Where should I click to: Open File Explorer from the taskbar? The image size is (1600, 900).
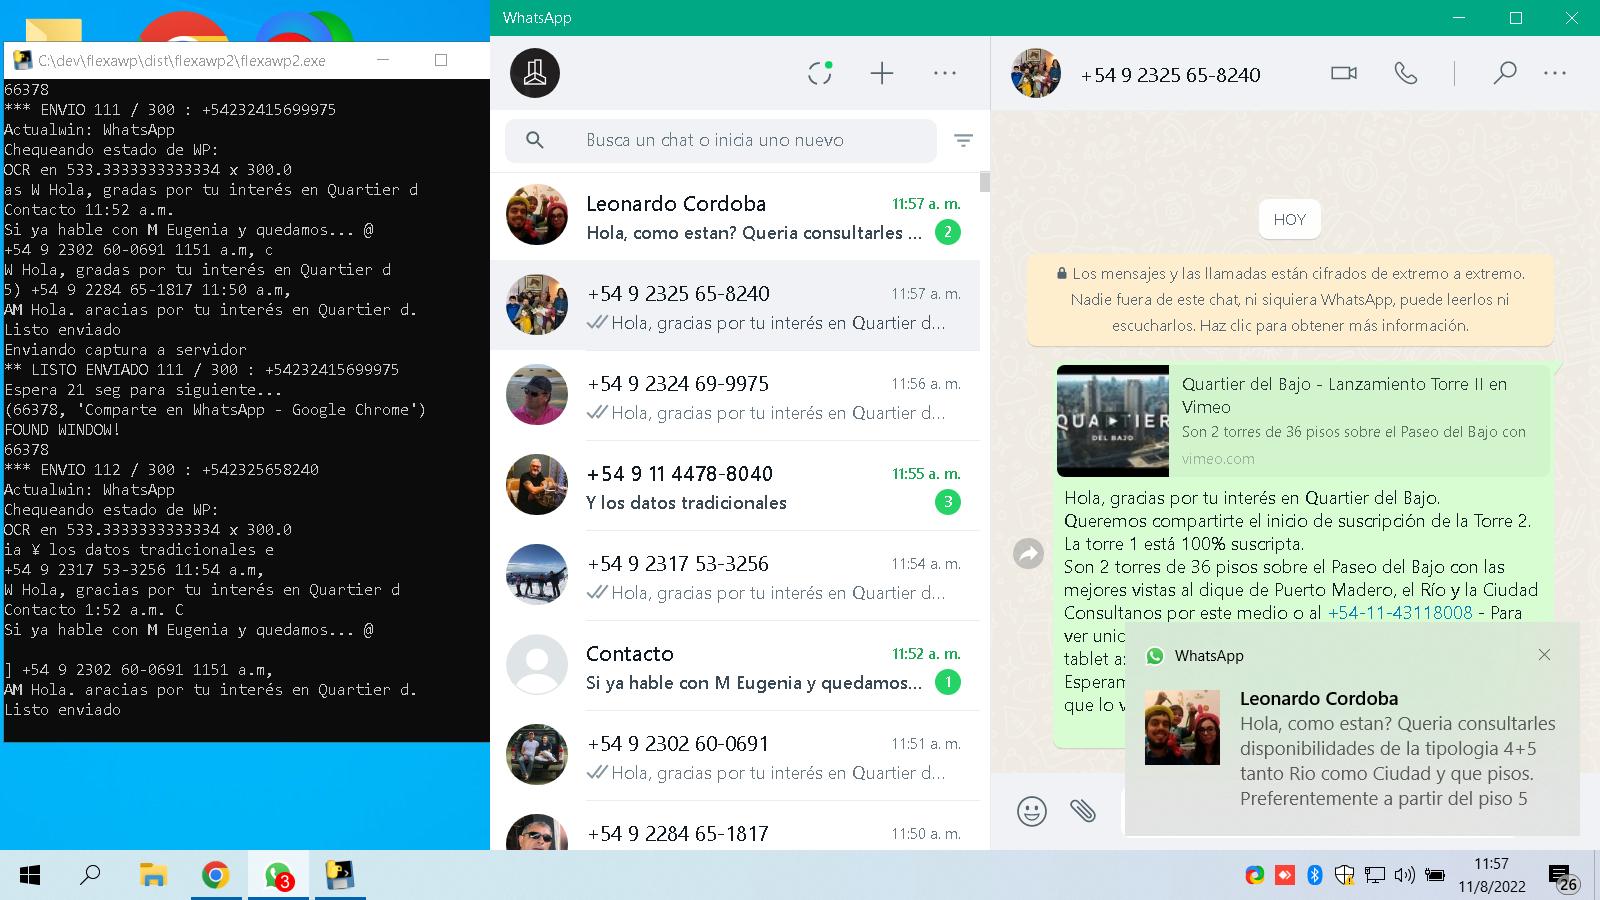point(152,876)
